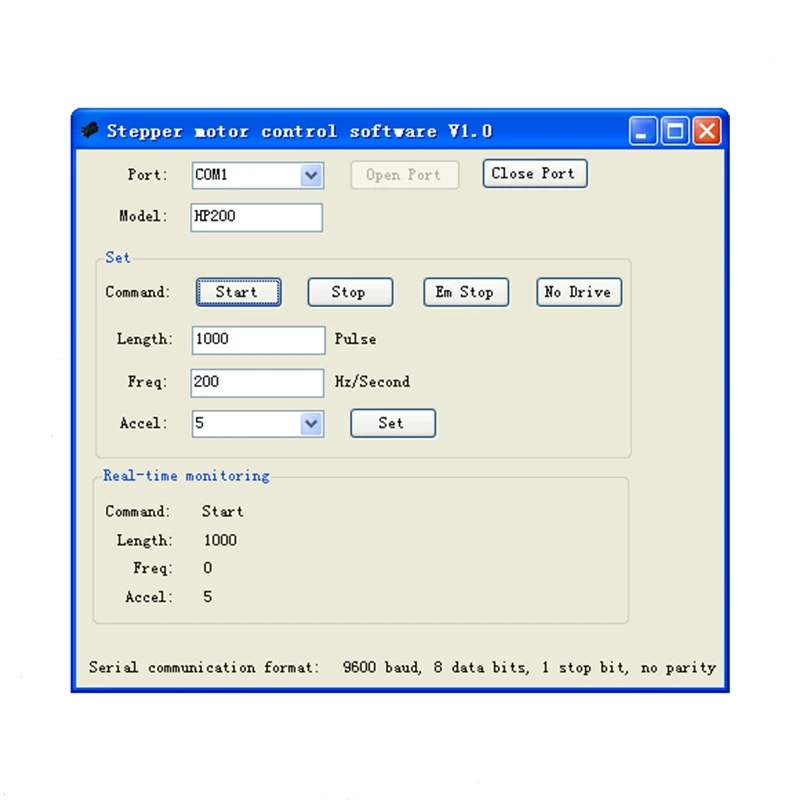Click the Length input showing 1000
The width and height of the screenshot is (800, 800).
(258, 340)
